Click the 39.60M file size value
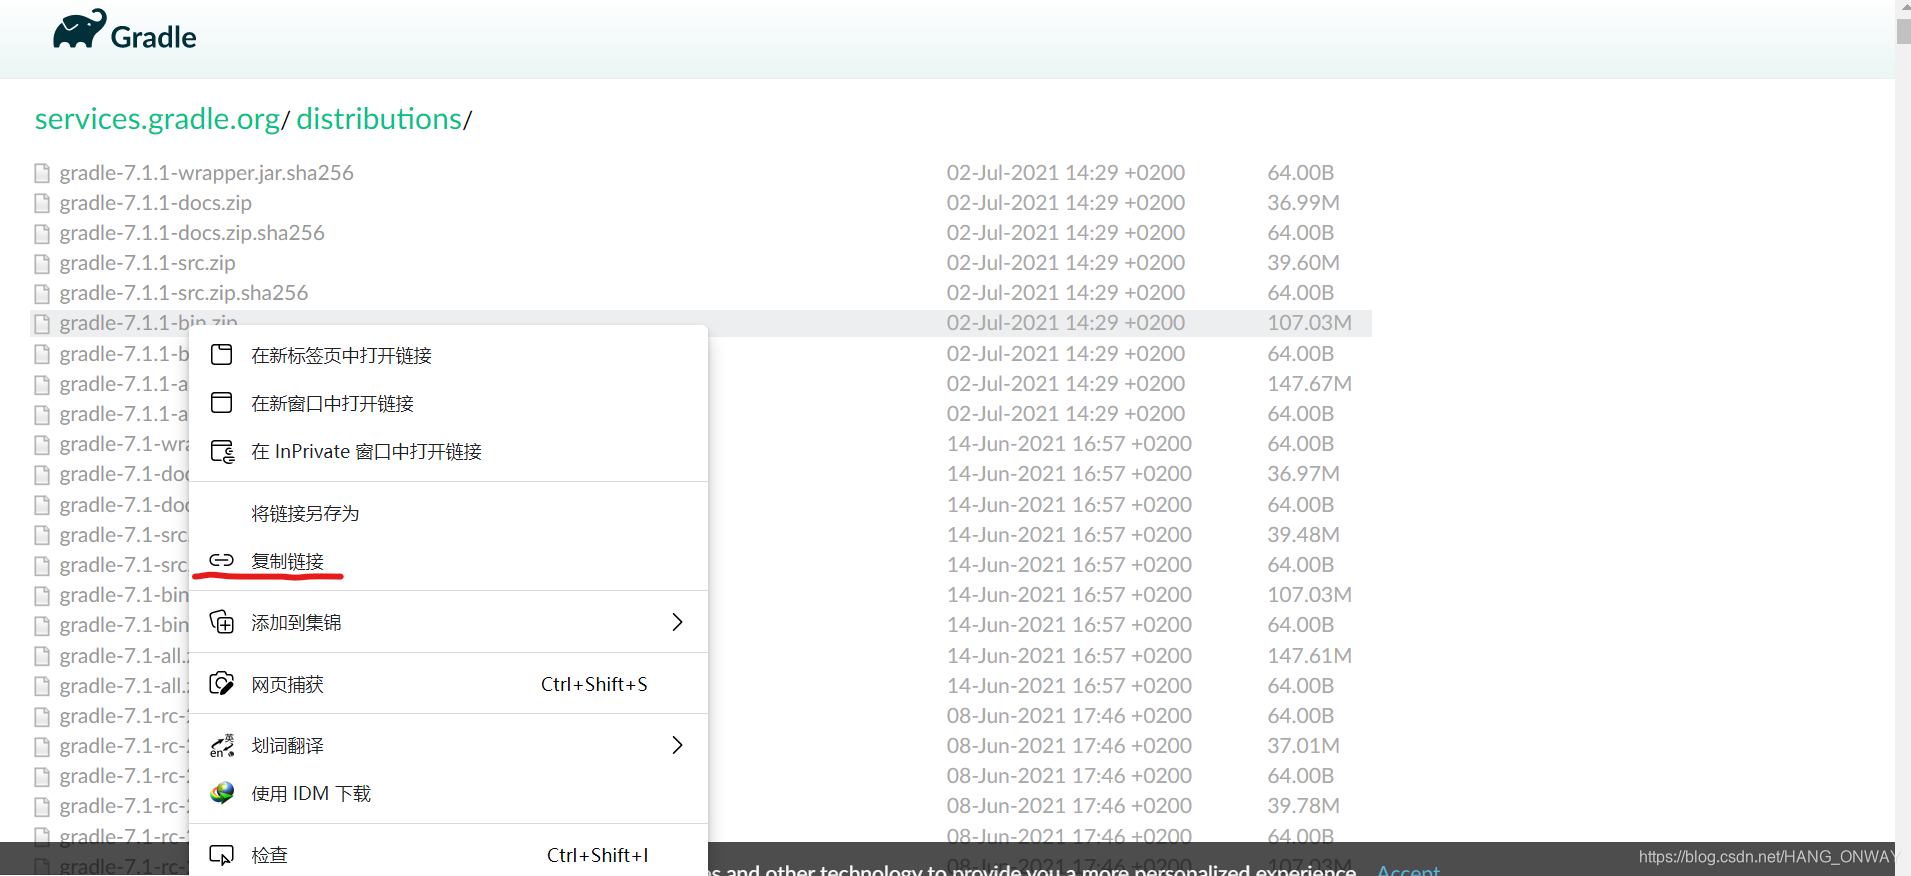 point(1303,263)
